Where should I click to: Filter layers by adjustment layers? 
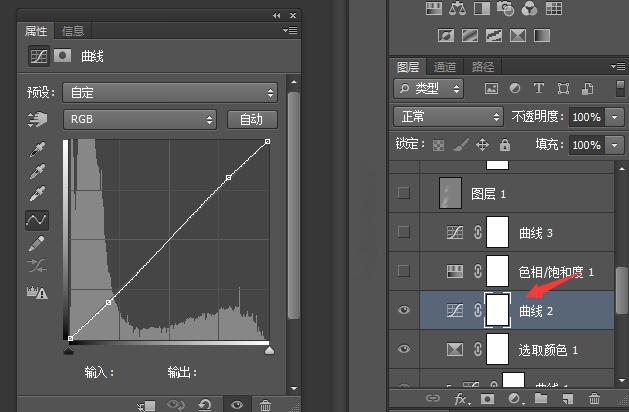[x=515, y=88]
